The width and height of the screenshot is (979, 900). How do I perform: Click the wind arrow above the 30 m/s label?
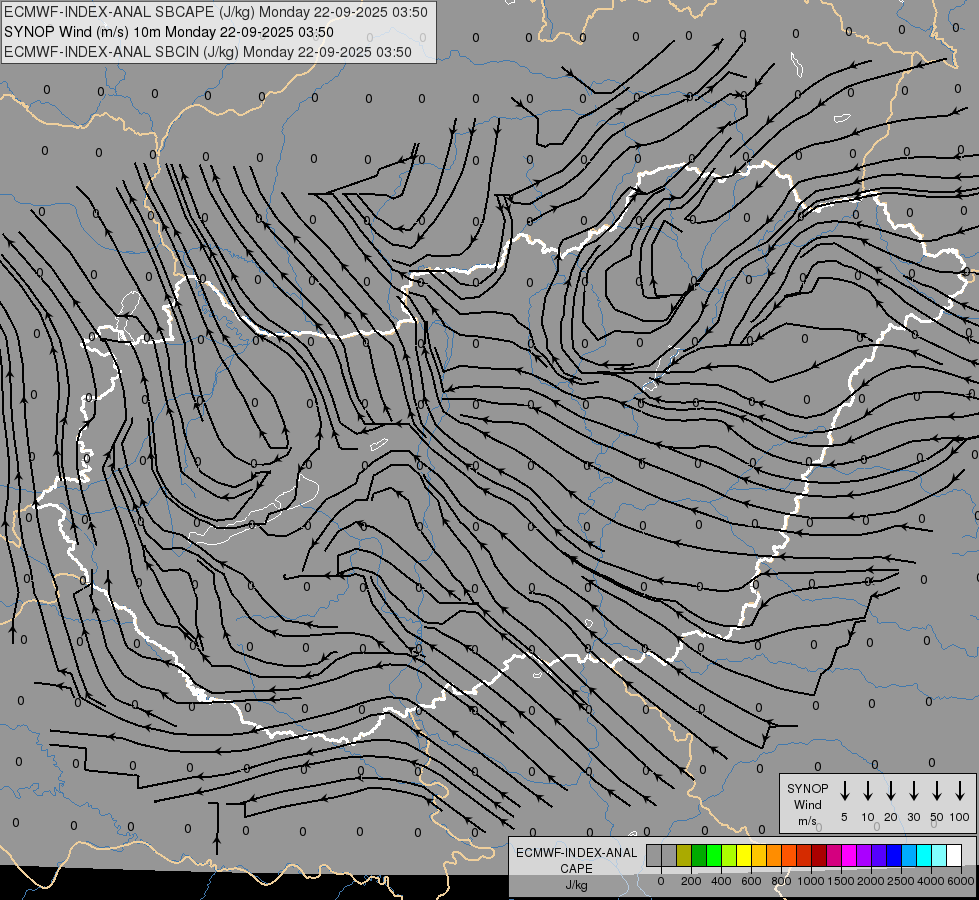(x=913, y=791)
